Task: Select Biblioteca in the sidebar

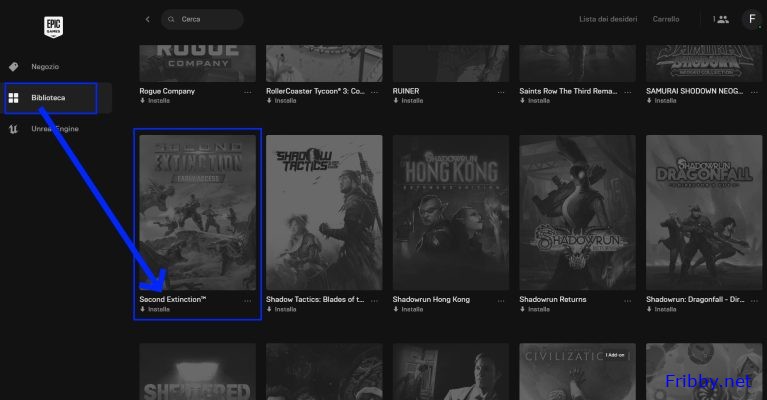Action: click(48, 98)
